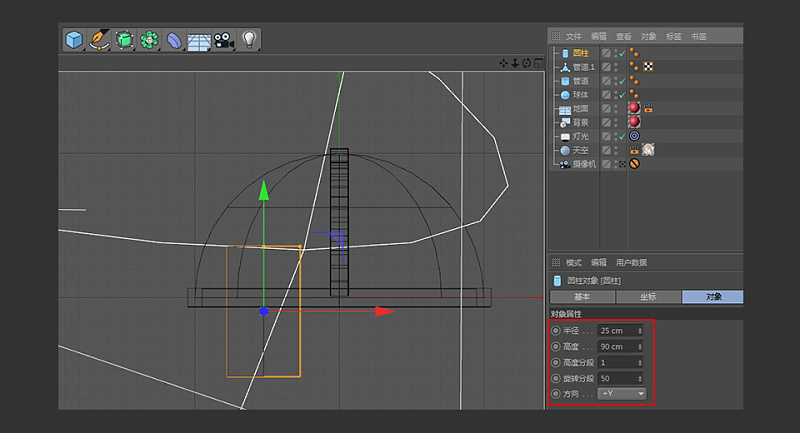Toggle the green checkmark on 圆柱 object
Image resolution: width=800 pixels, height=433 pixels.
click(x=621, y=53)
